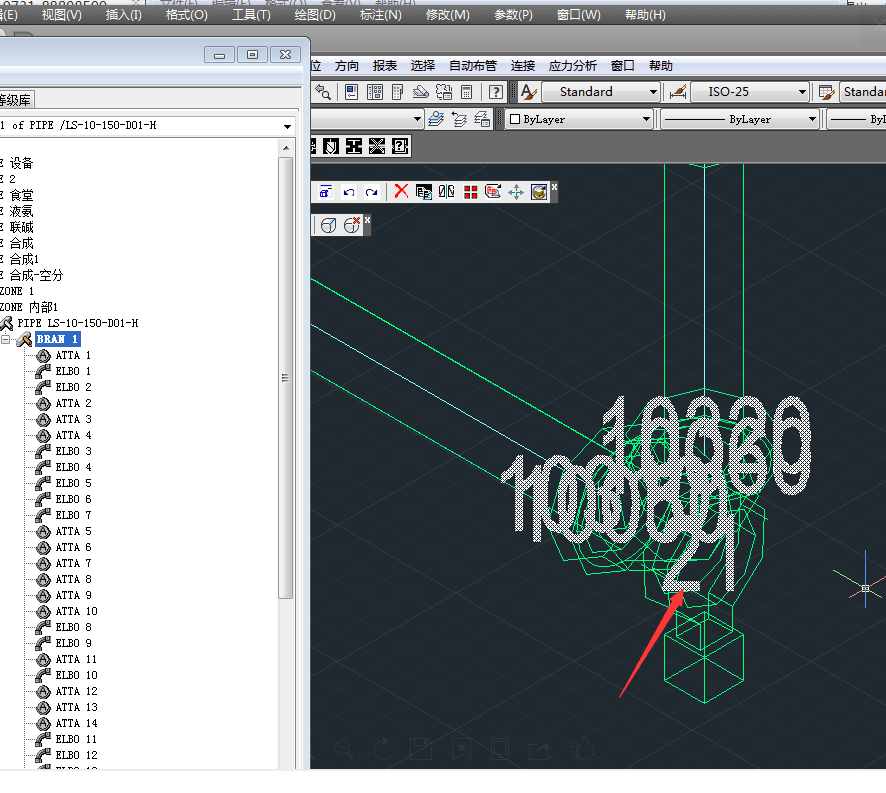Screen dimensions: 886x793
Task: Click the red four-square array icon
Action: pyautogui.click(x=470, y=192)
